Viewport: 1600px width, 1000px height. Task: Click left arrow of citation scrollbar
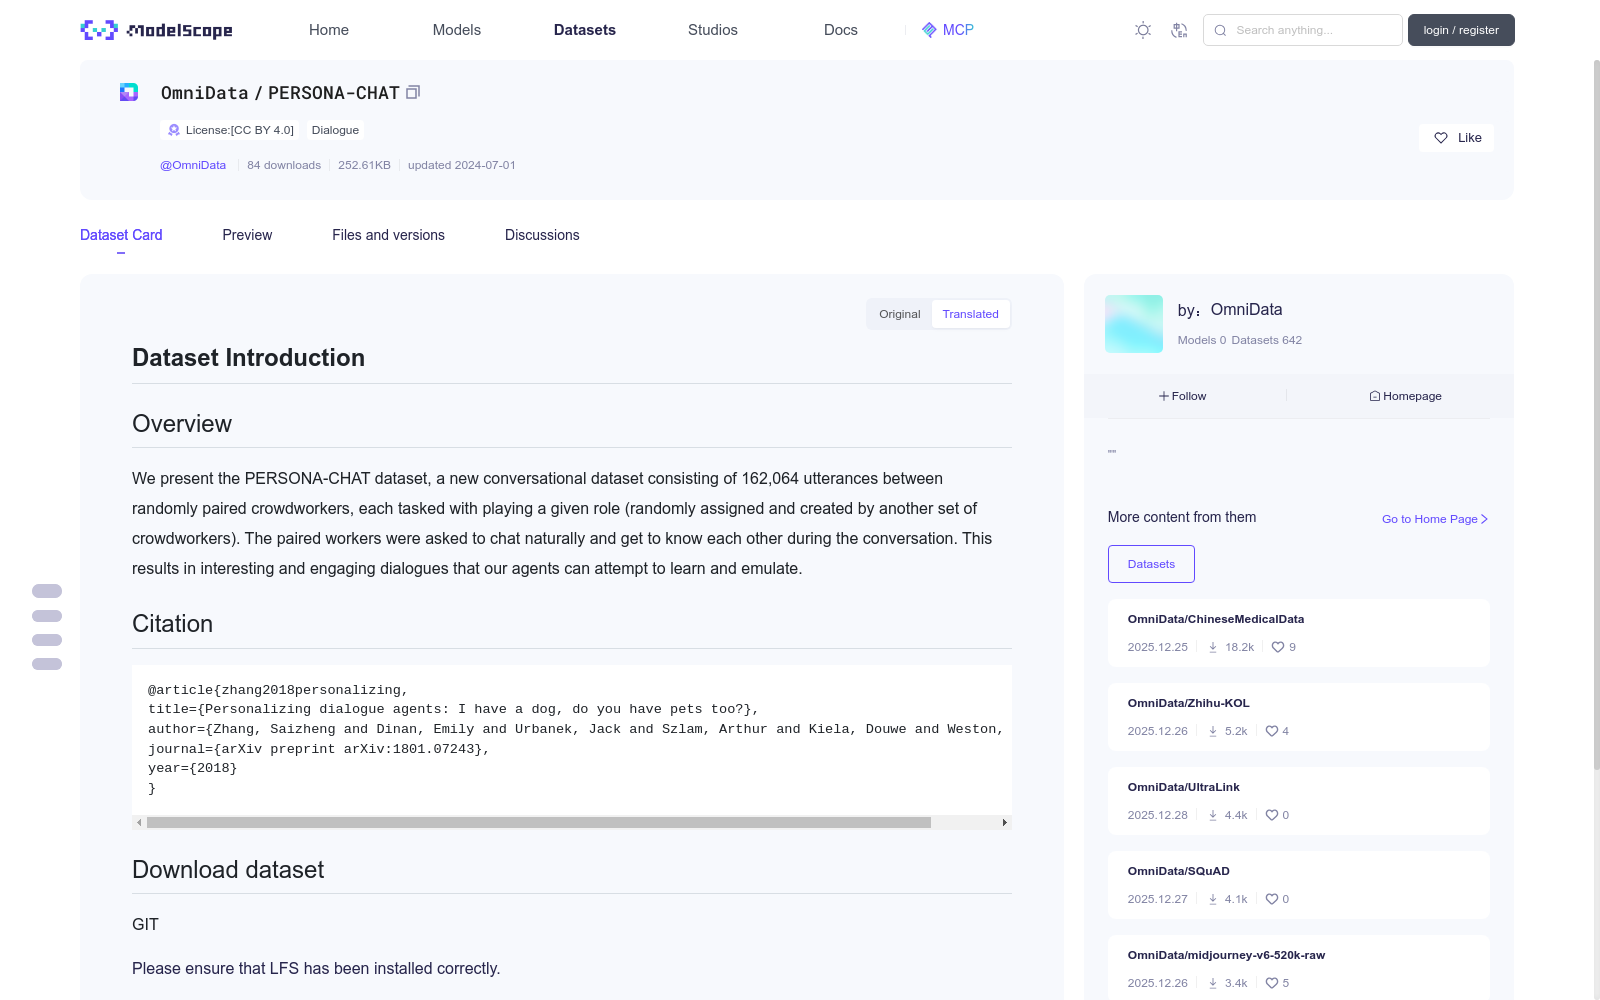click(139, 822)
